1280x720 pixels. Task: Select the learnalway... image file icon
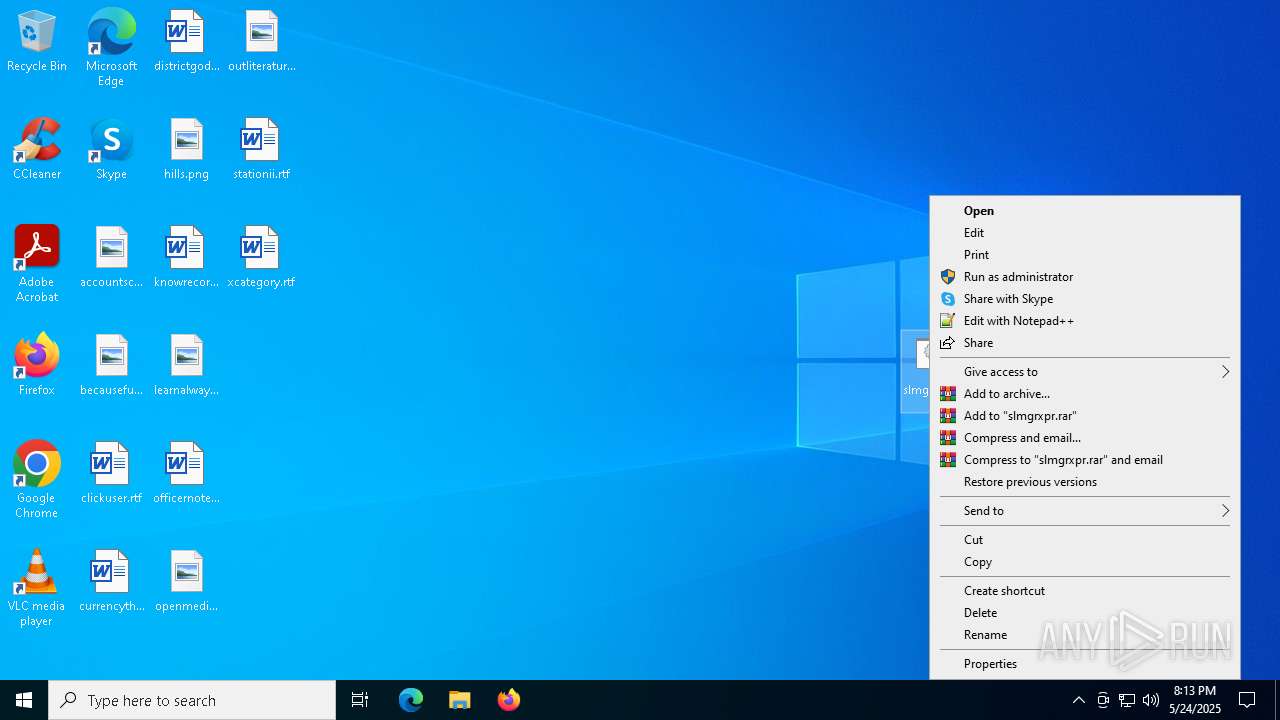(x=186, y=366)
